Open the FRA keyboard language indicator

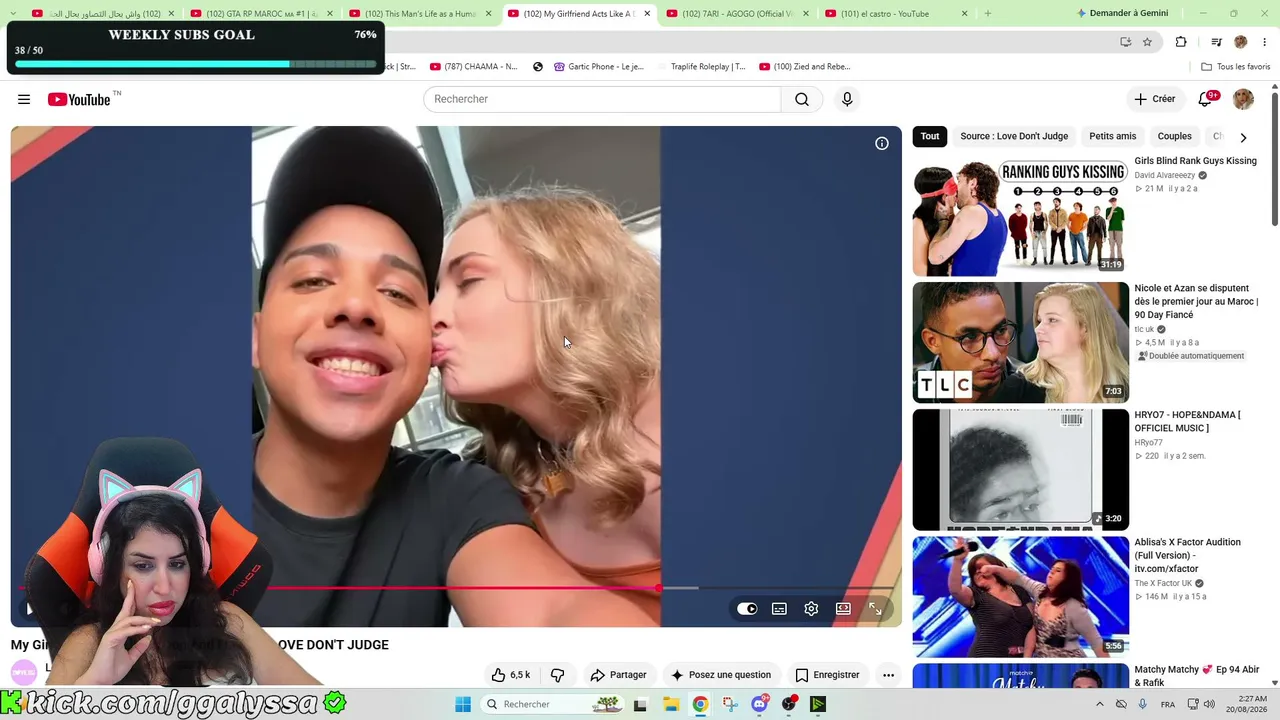coord(1168,704)
